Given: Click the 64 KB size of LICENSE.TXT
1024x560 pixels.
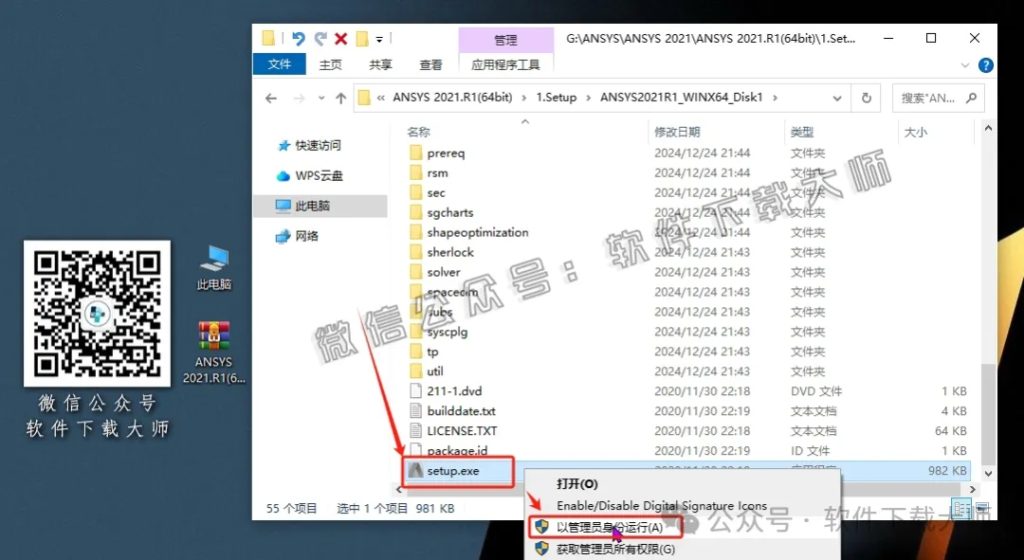Looking at the screenshot, I should 950,431.
